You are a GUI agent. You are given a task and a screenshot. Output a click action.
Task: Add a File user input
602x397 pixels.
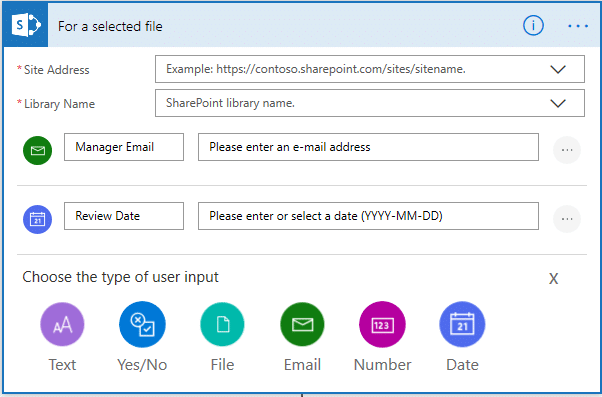coord(222,324)
